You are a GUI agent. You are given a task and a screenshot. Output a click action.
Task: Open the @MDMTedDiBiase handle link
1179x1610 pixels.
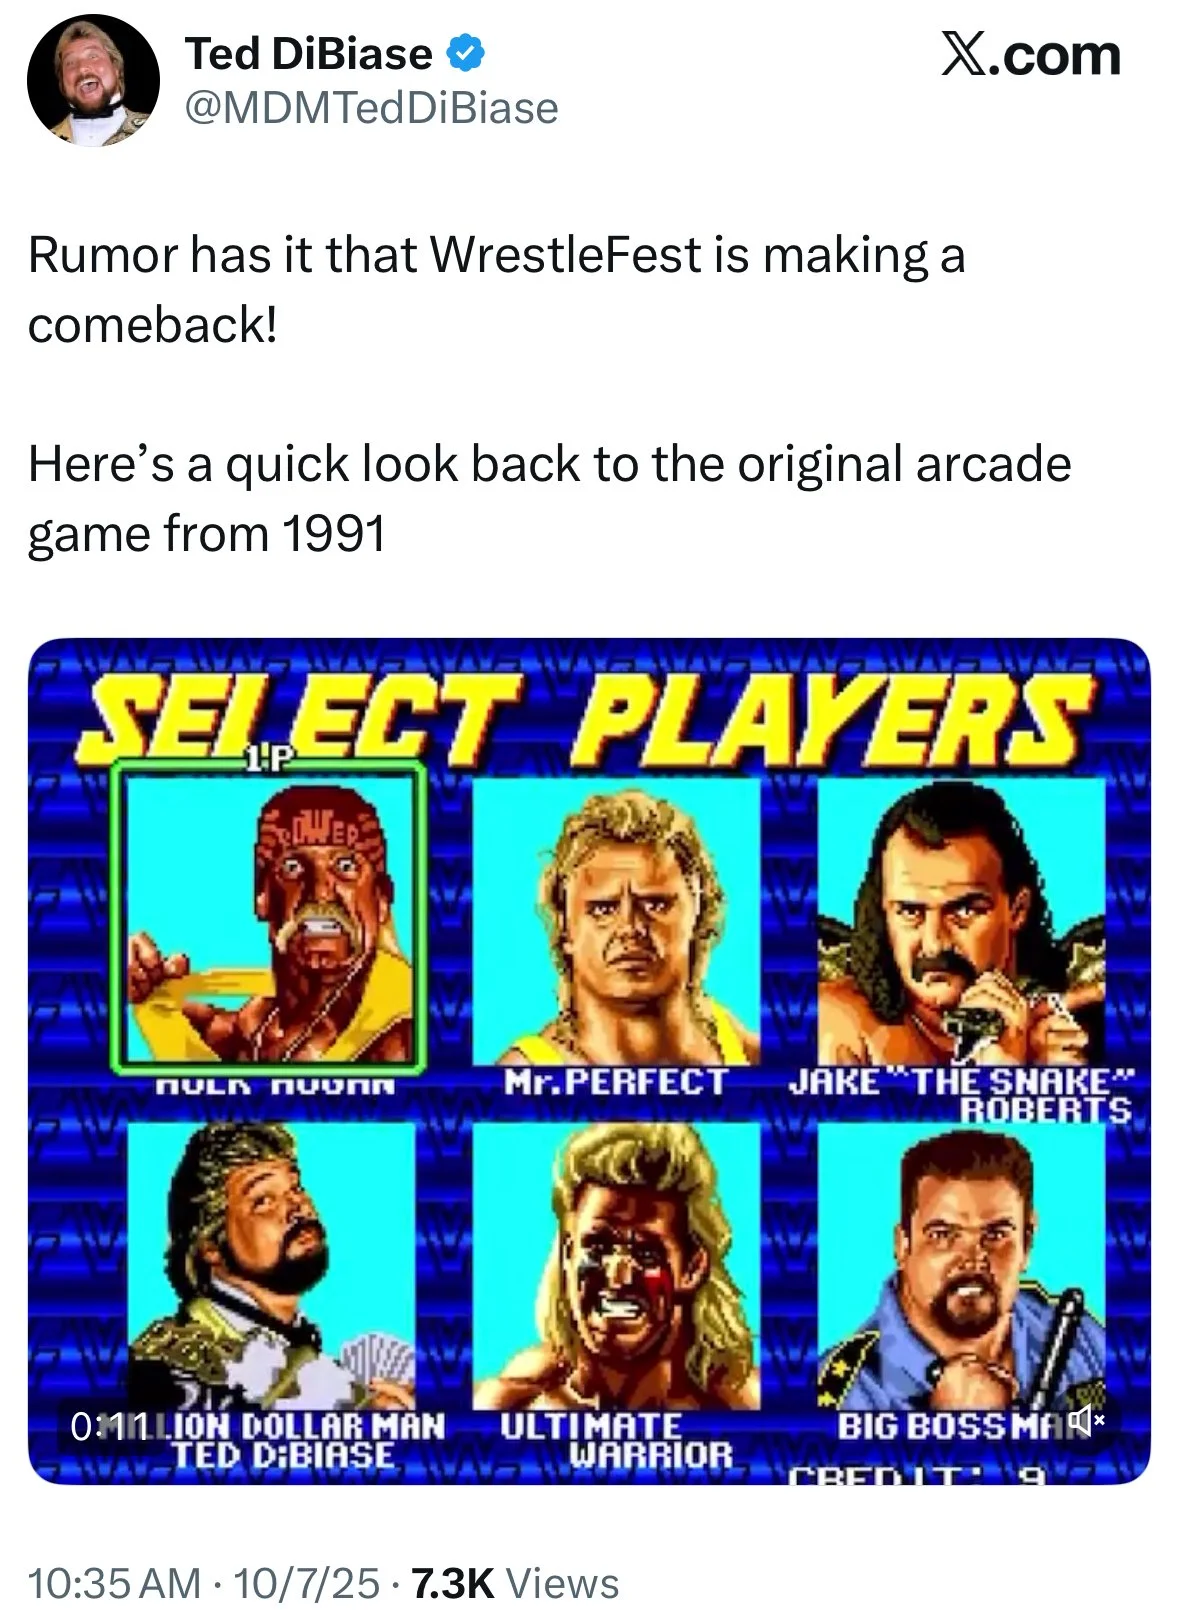tap(371, 108)
